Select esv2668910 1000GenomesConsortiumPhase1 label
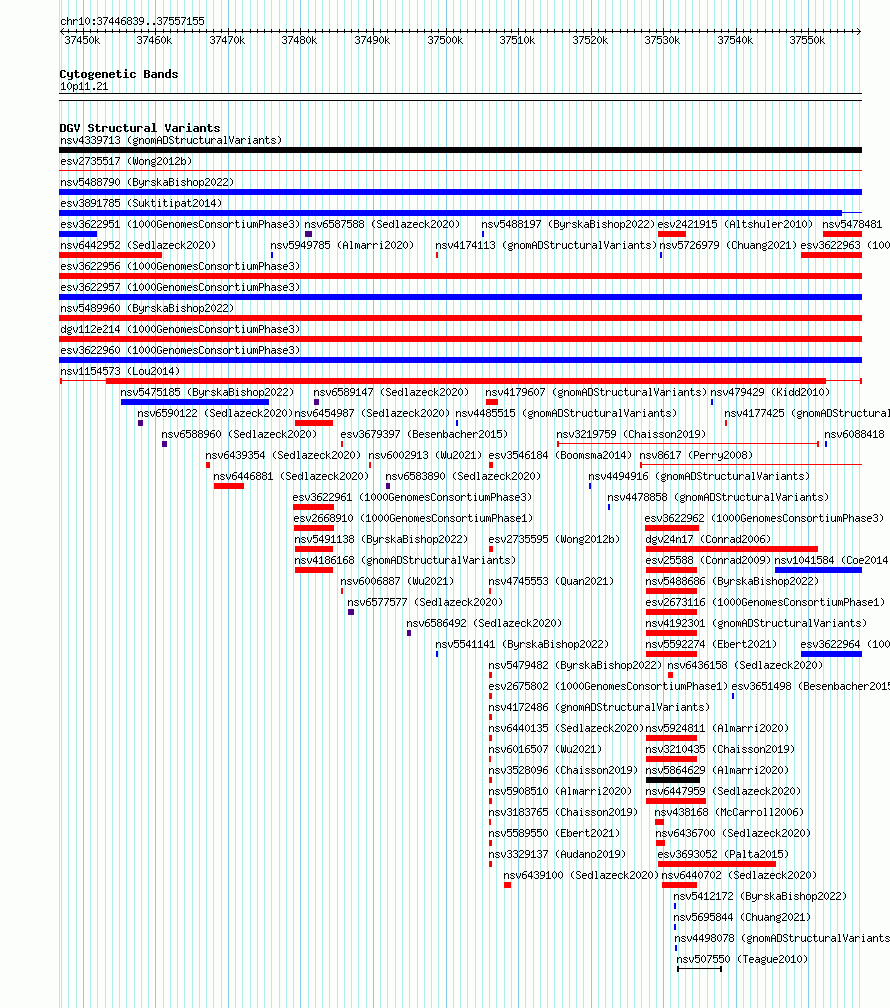This screenshot has height=1008, width=890. pyautogui.click(x=413, y=518)
